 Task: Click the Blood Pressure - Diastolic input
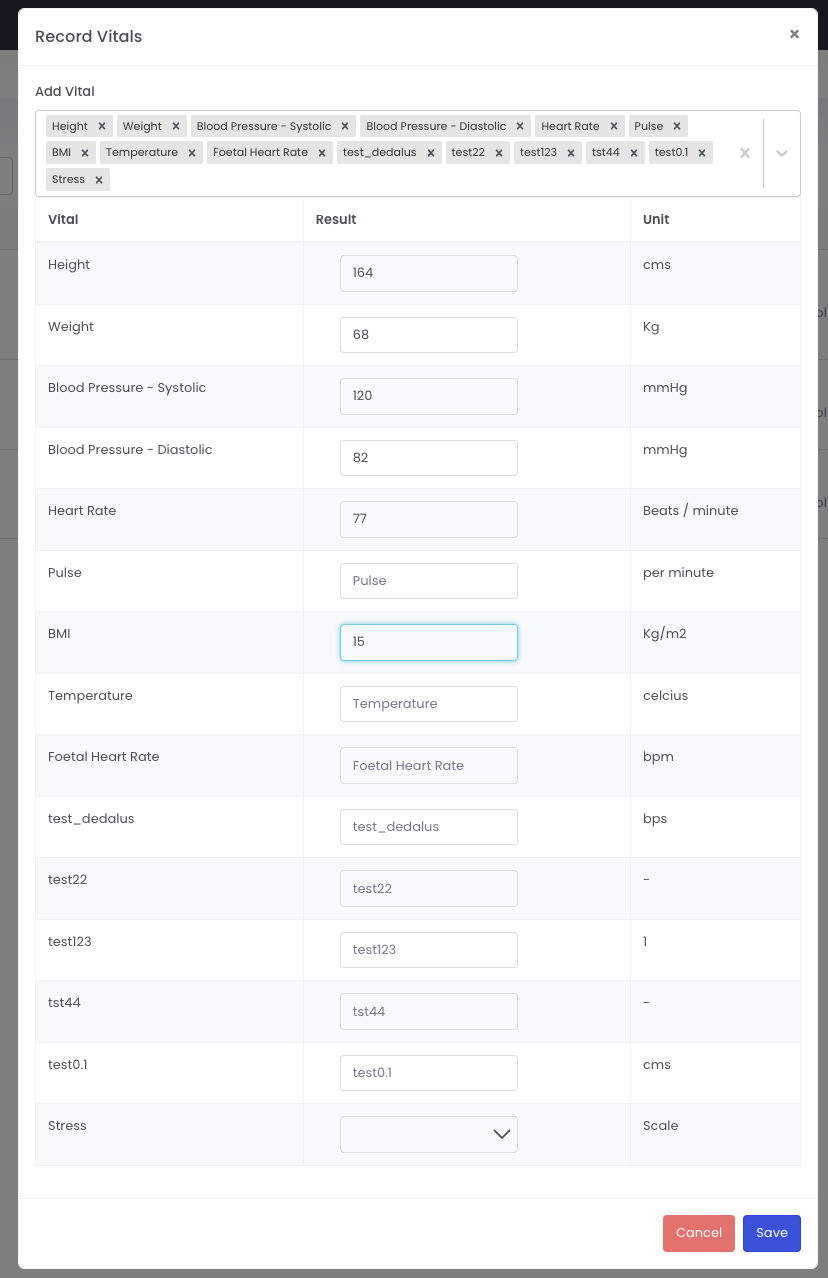[428, 458]
